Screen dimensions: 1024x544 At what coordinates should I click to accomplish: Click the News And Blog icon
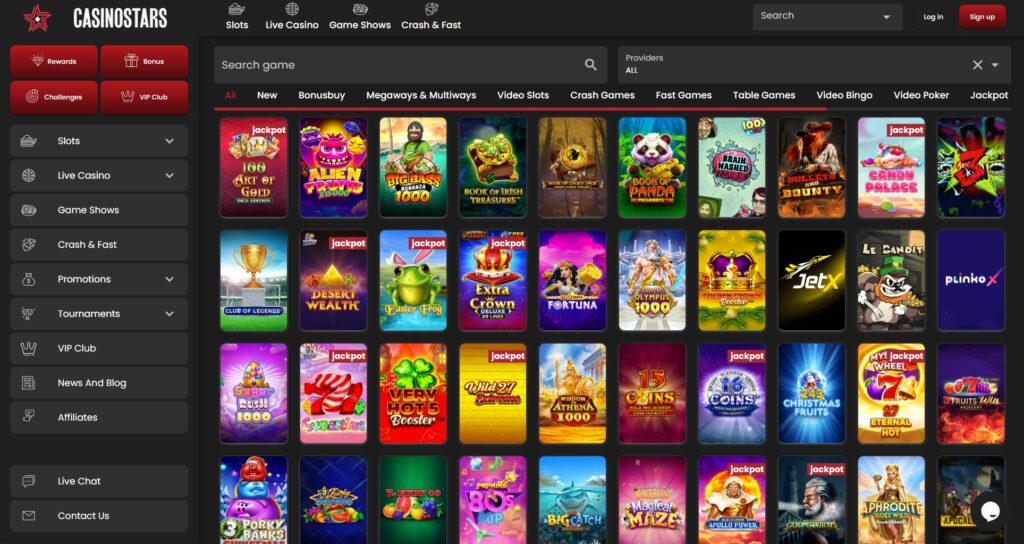click(28, 383)
